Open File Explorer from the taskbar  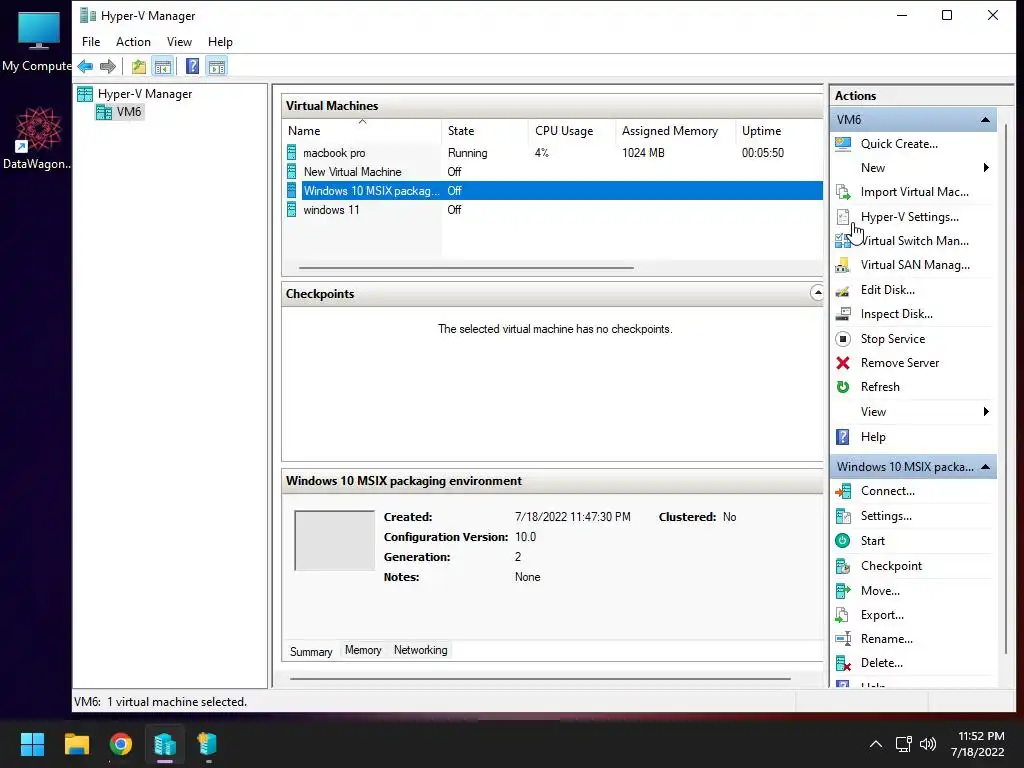[x=76, y=744]
